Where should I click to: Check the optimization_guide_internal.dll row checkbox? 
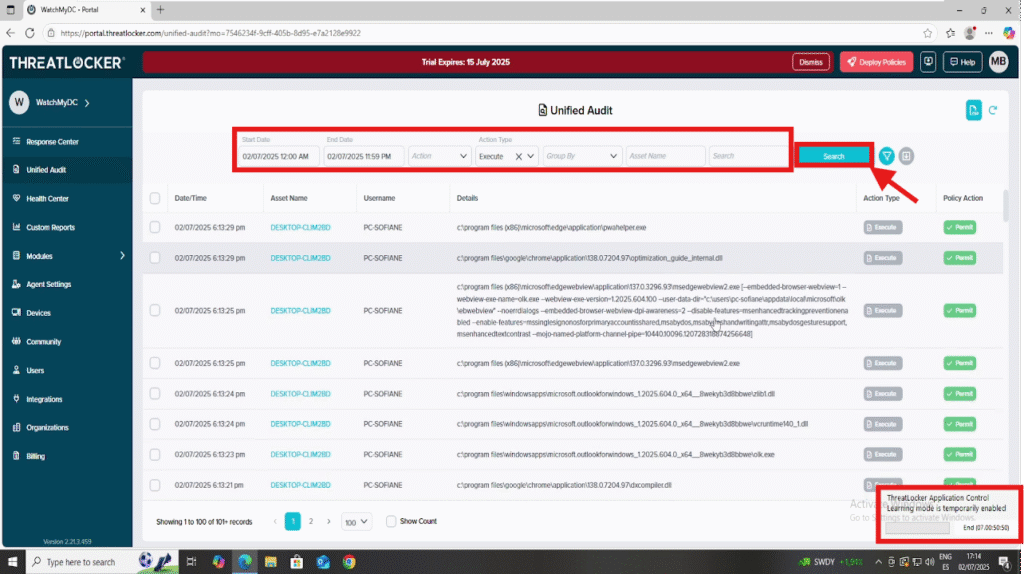[x=155, y=258]
